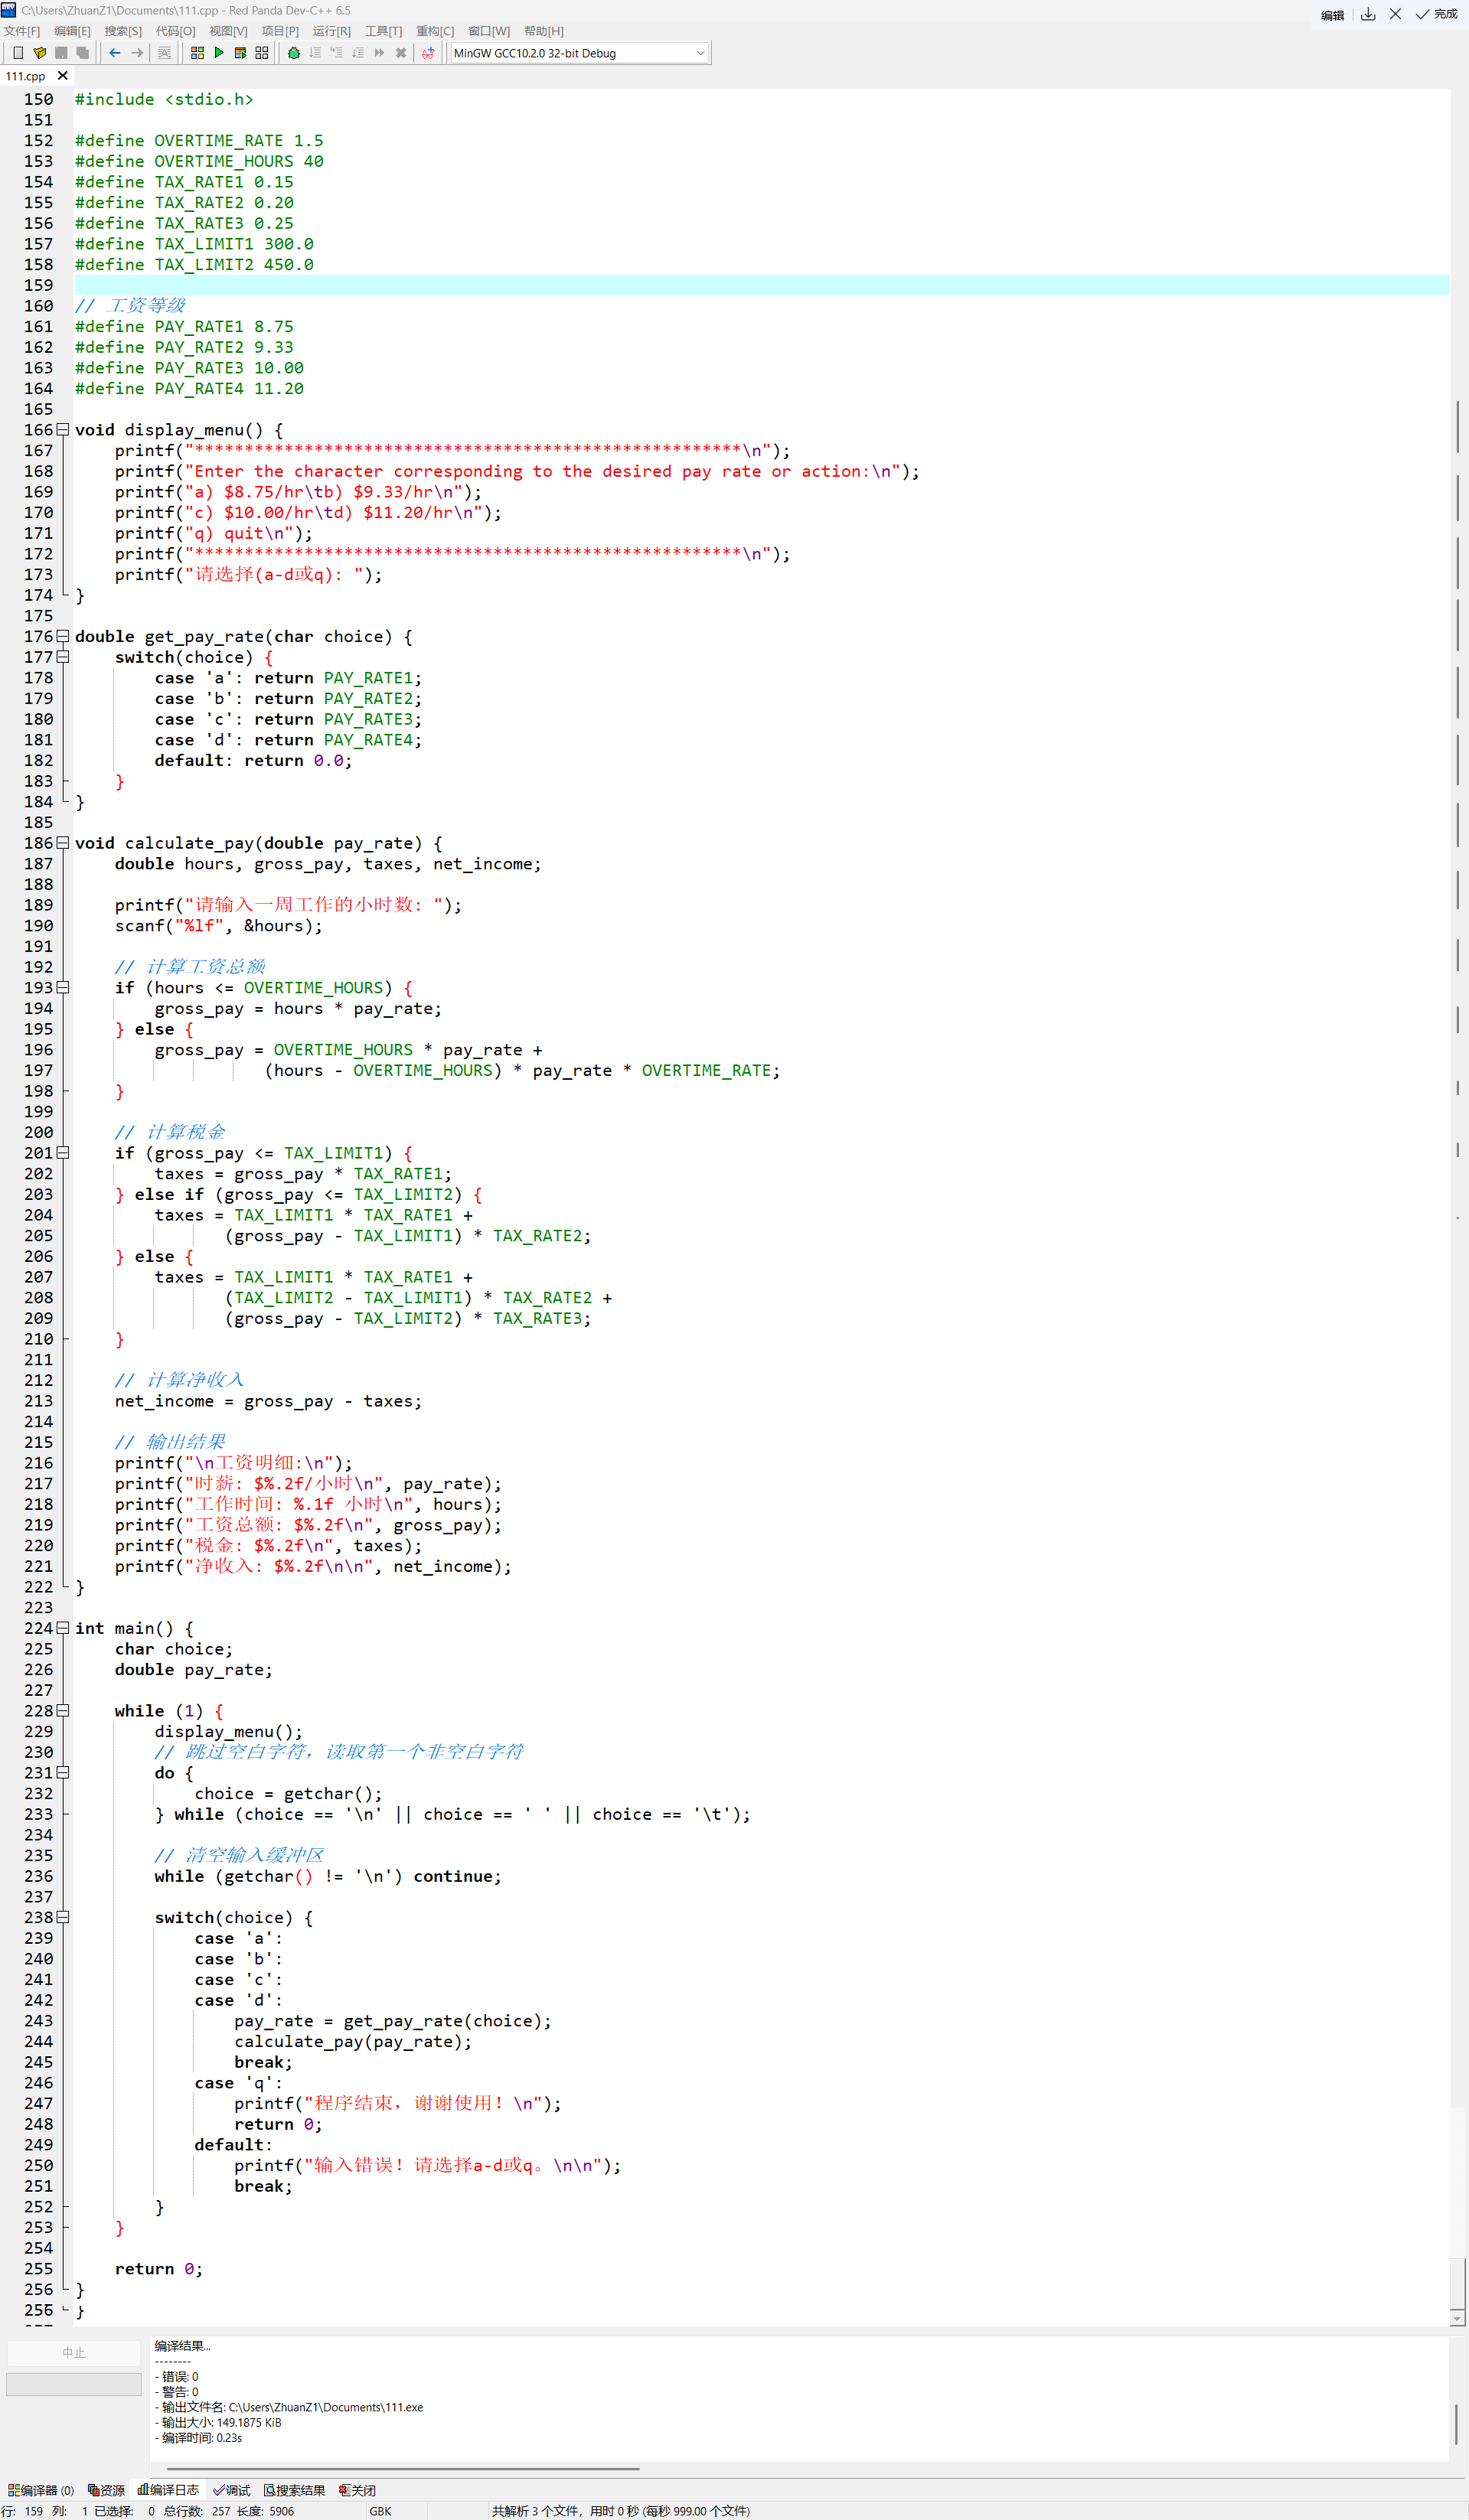1469x2520 pixels.
Task: Navigate forward with the right arrow icon
Action: click(137, 53)
